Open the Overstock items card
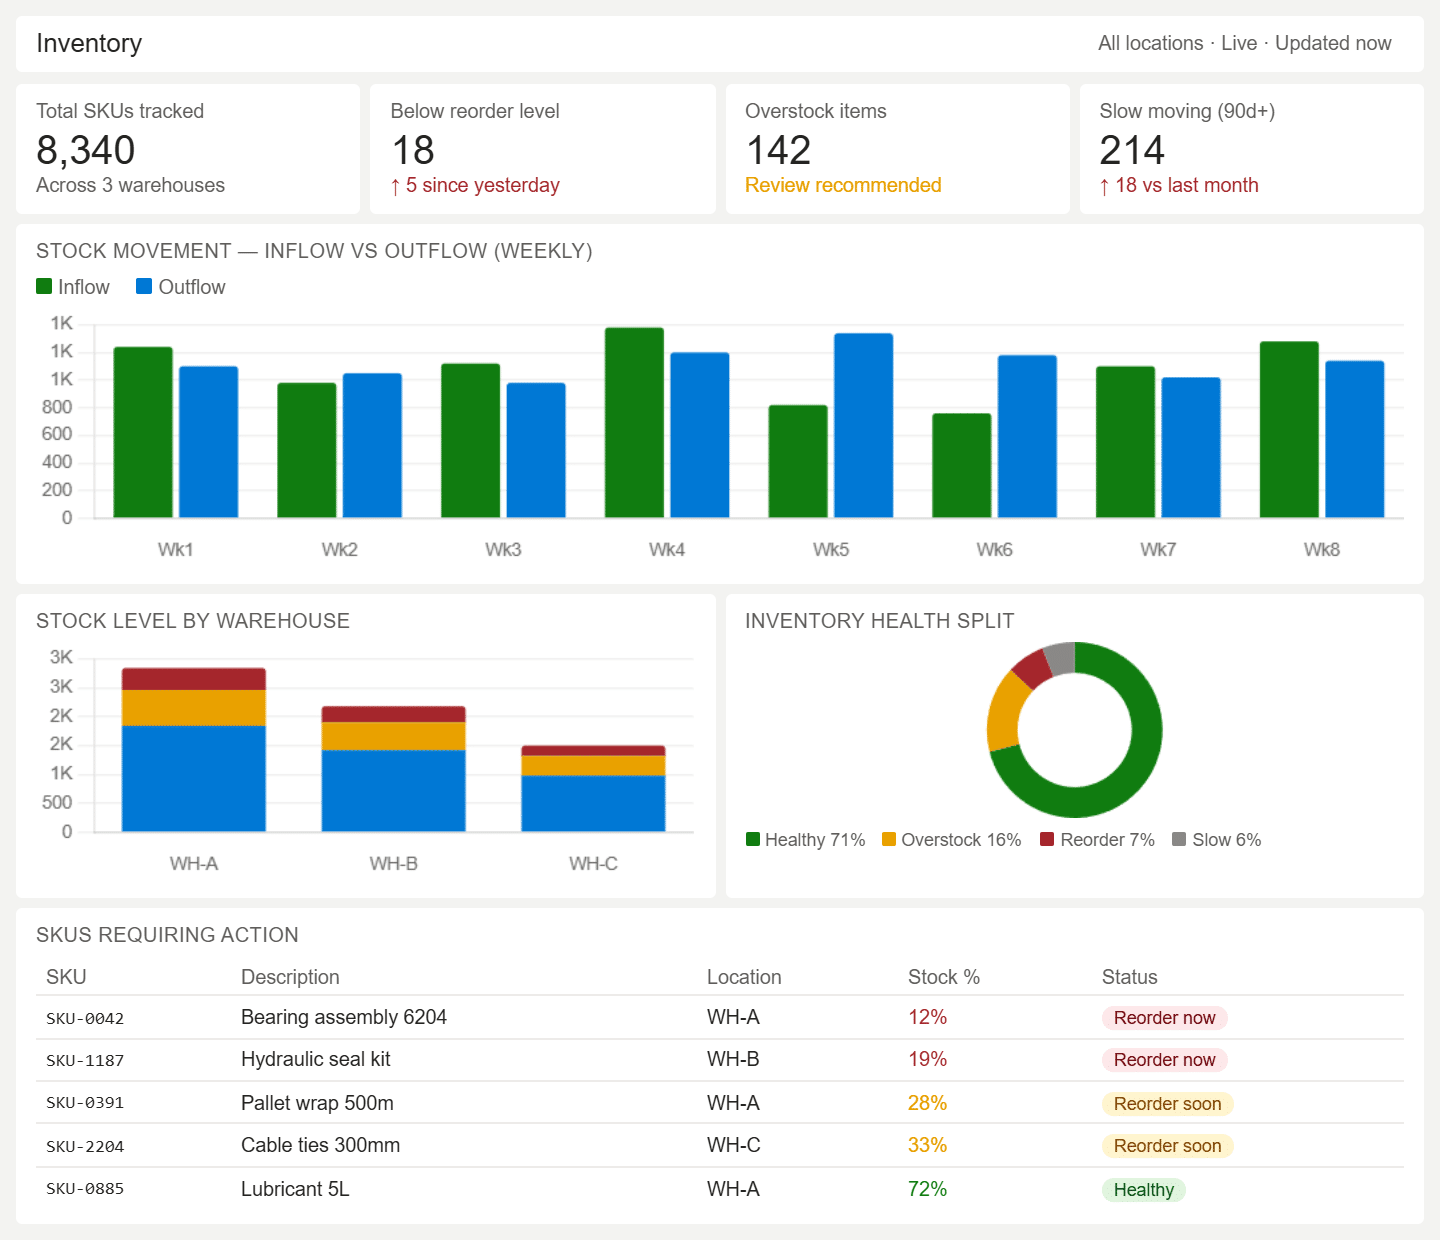 tap(898, 149)
